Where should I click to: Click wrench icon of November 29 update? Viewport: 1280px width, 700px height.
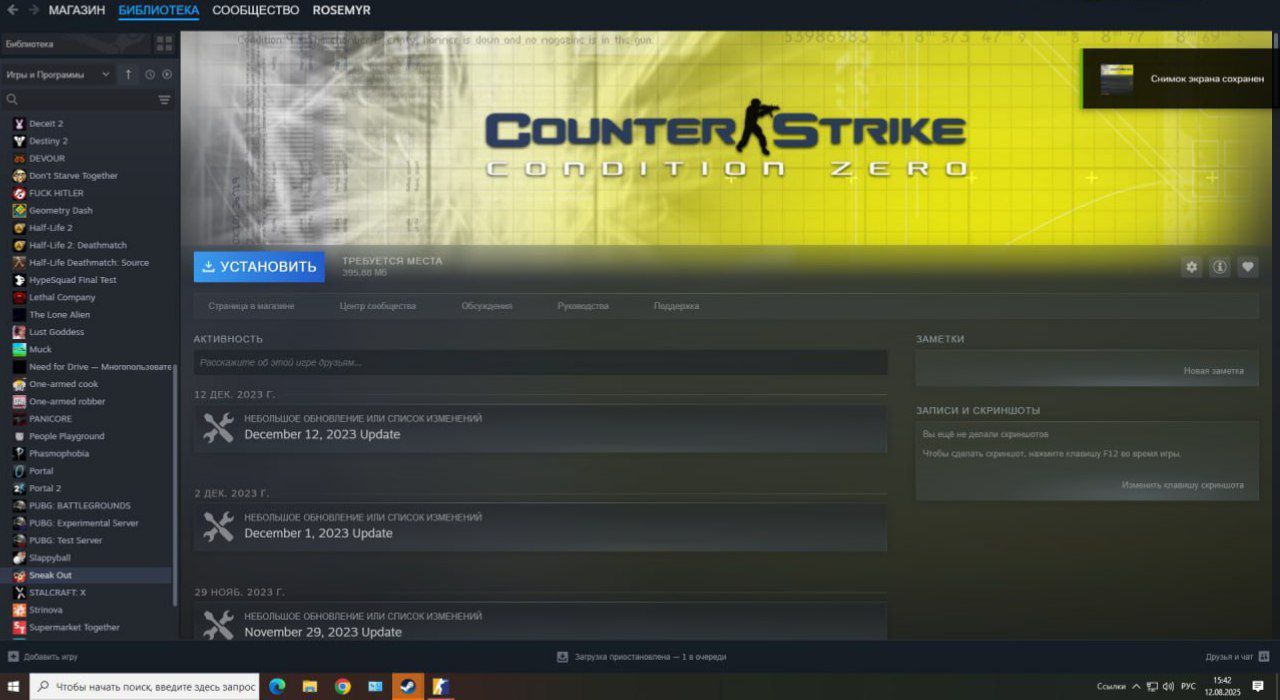coord(218,624)
